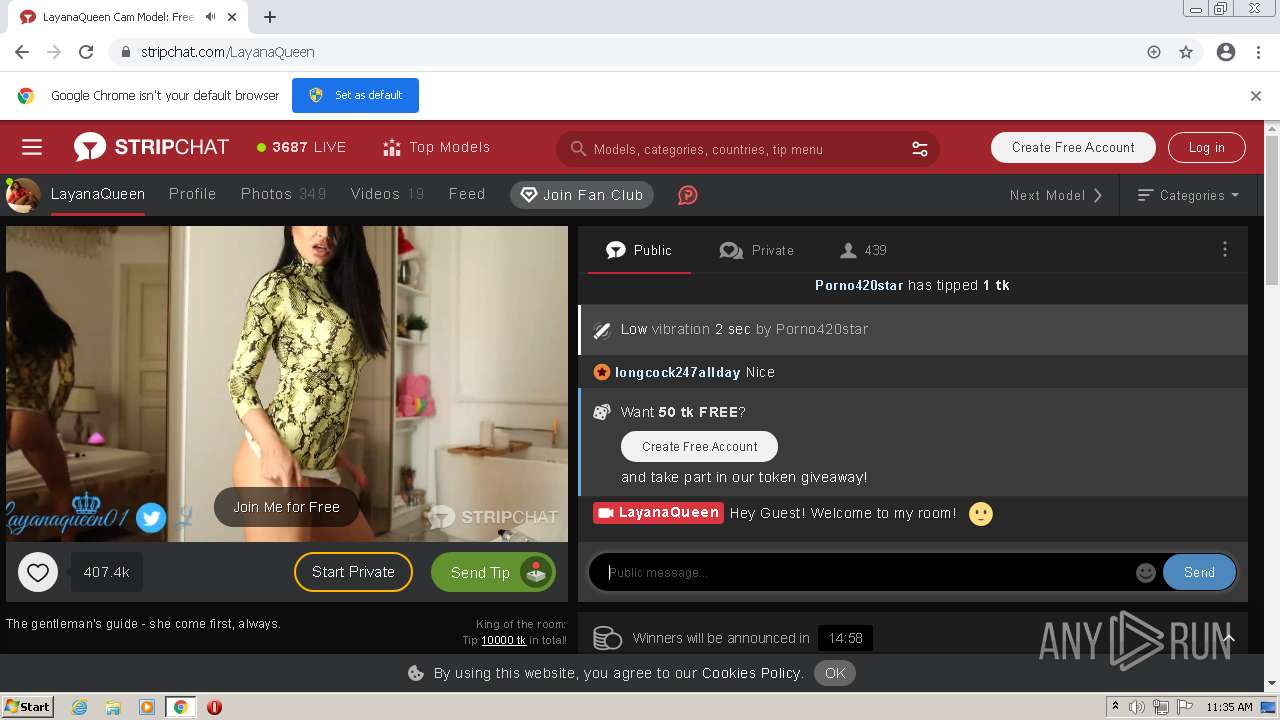1280x720 pixels.
Task: Click Join Me for Free overlay
Action: click(286, 507)
